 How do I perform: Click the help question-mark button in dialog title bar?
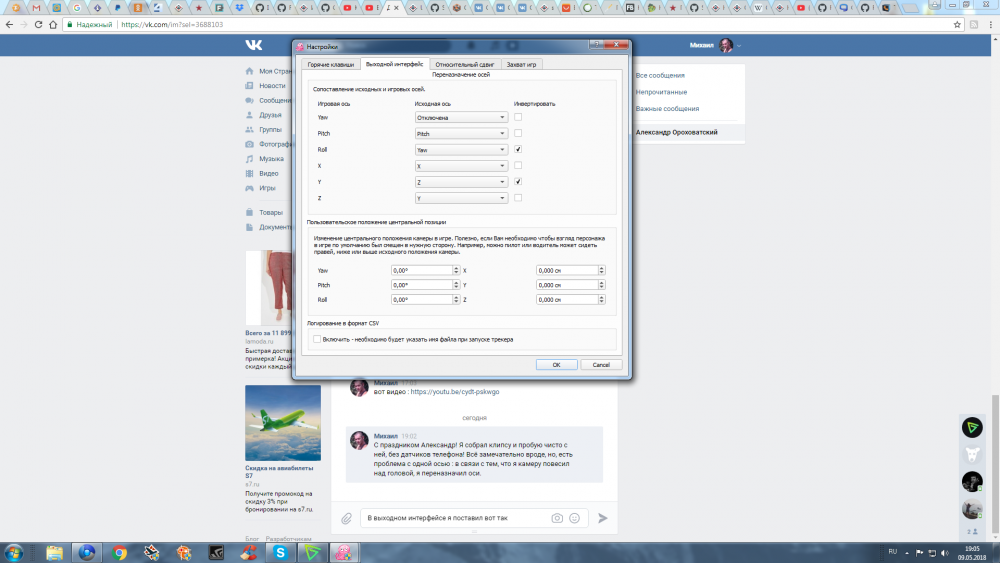596,45
